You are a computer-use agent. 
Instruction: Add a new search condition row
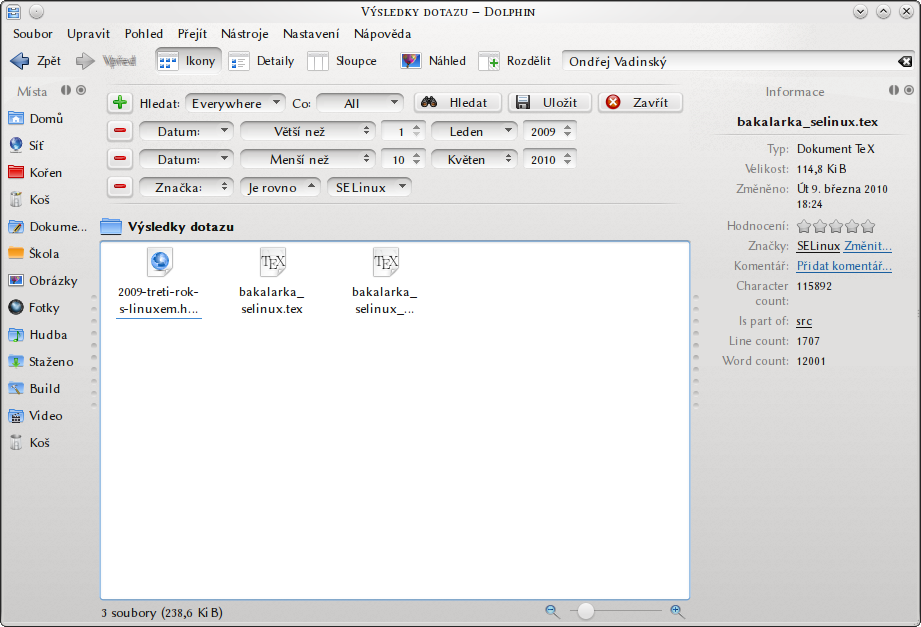point(120,103)
